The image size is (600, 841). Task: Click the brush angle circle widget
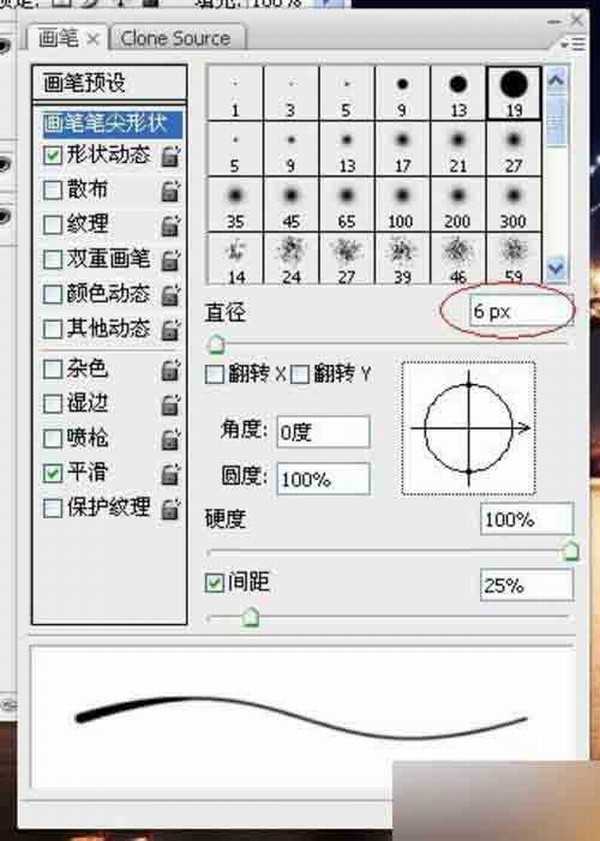pos(469,428)
